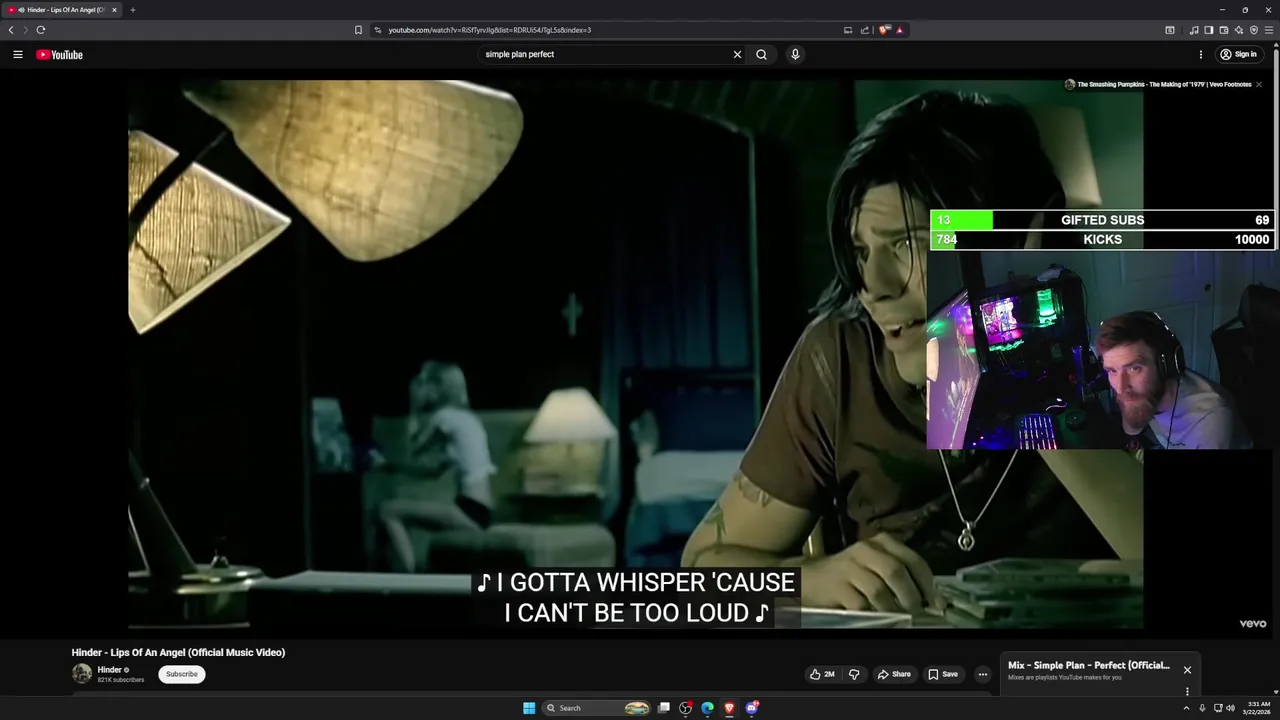Open network and volume quick settings
The width and height of the screenshot is (1280, 720).
(1224, 708)
